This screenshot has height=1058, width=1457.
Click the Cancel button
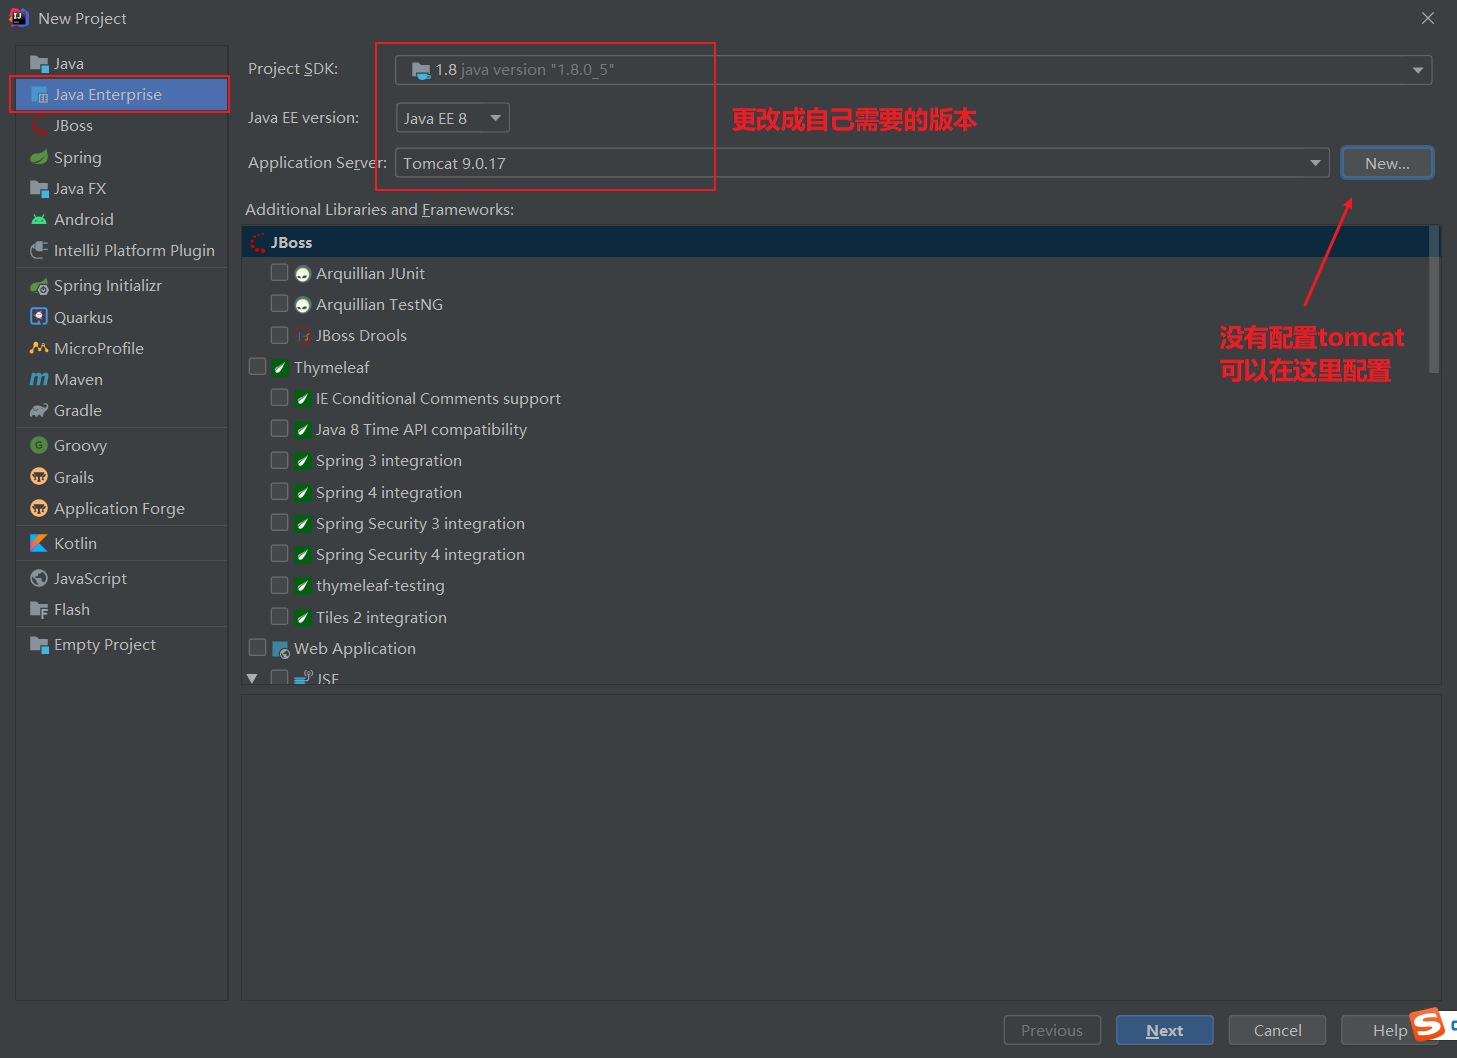tap(1277, 1030)
